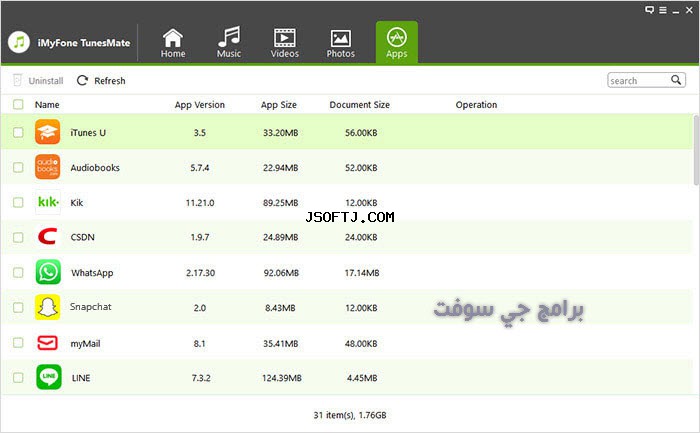Select the Snapchat name text
This screenshot has height=433, width=700.
coord(91,307)
